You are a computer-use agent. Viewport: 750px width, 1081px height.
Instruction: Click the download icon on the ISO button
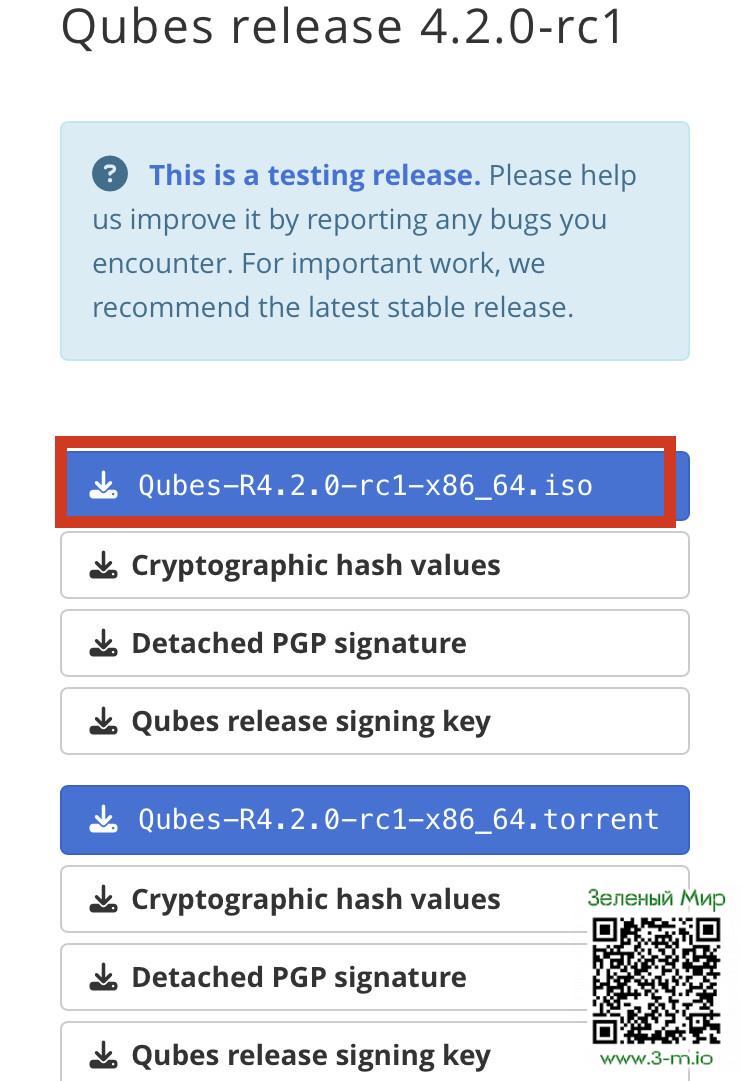coord(103,486)
